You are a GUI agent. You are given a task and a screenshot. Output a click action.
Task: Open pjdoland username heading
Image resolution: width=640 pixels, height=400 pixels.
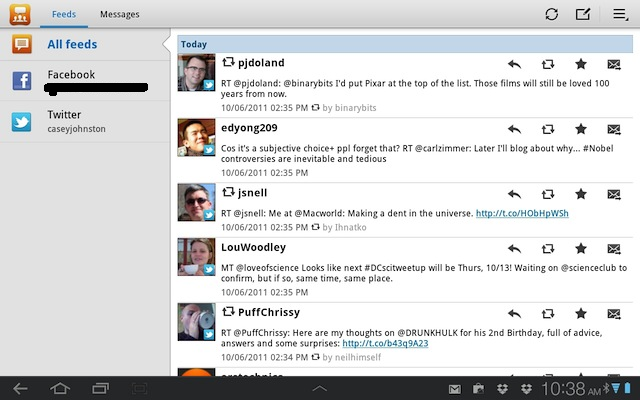point(261,63)
